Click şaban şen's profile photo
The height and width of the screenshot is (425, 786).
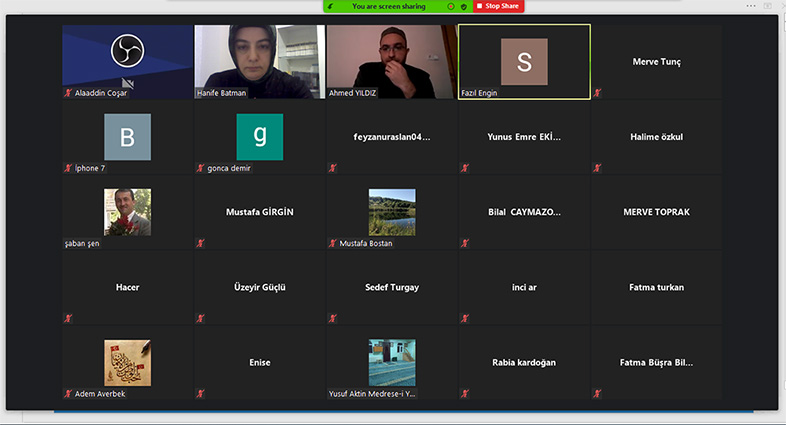127,212
